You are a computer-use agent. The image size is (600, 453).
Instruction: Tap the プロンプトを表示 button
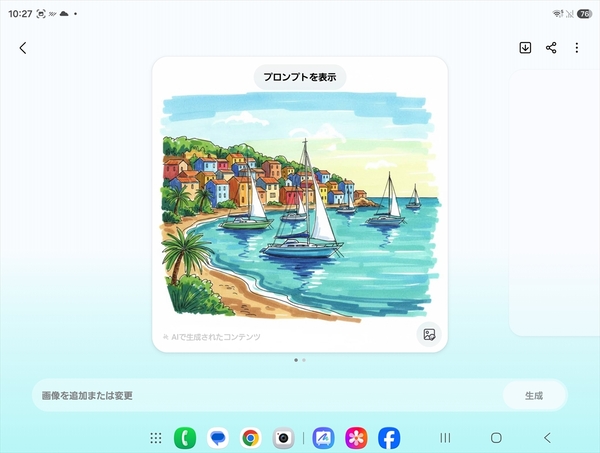coord(300,77)
